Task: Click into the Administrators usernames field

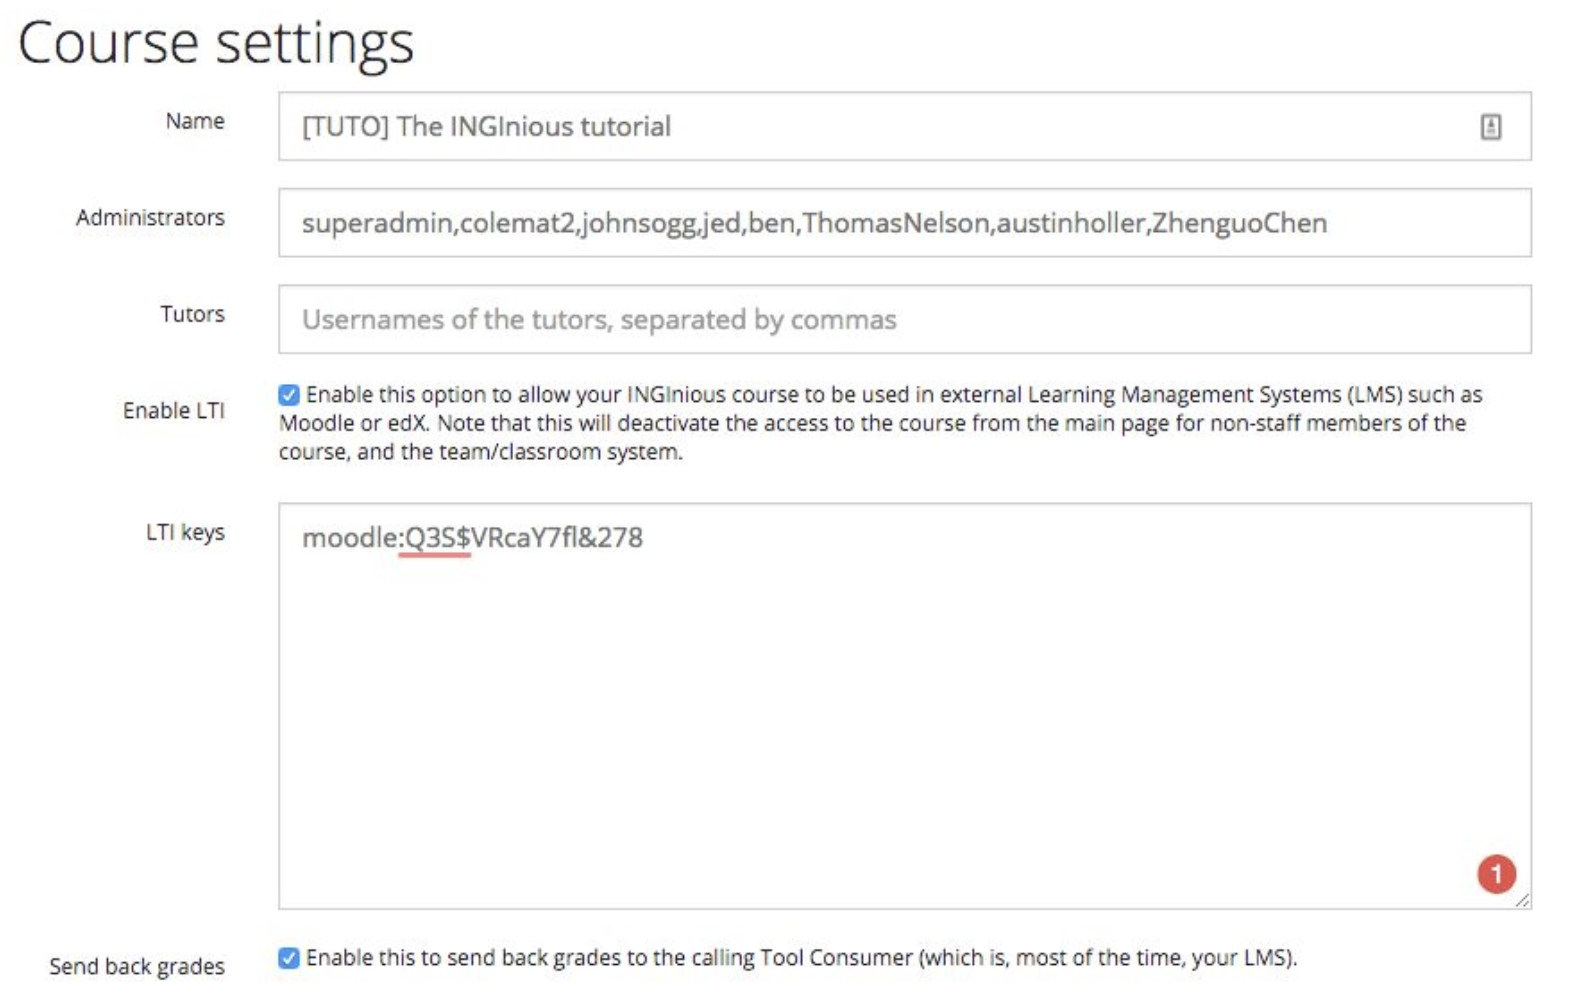Action: point(904,223)
